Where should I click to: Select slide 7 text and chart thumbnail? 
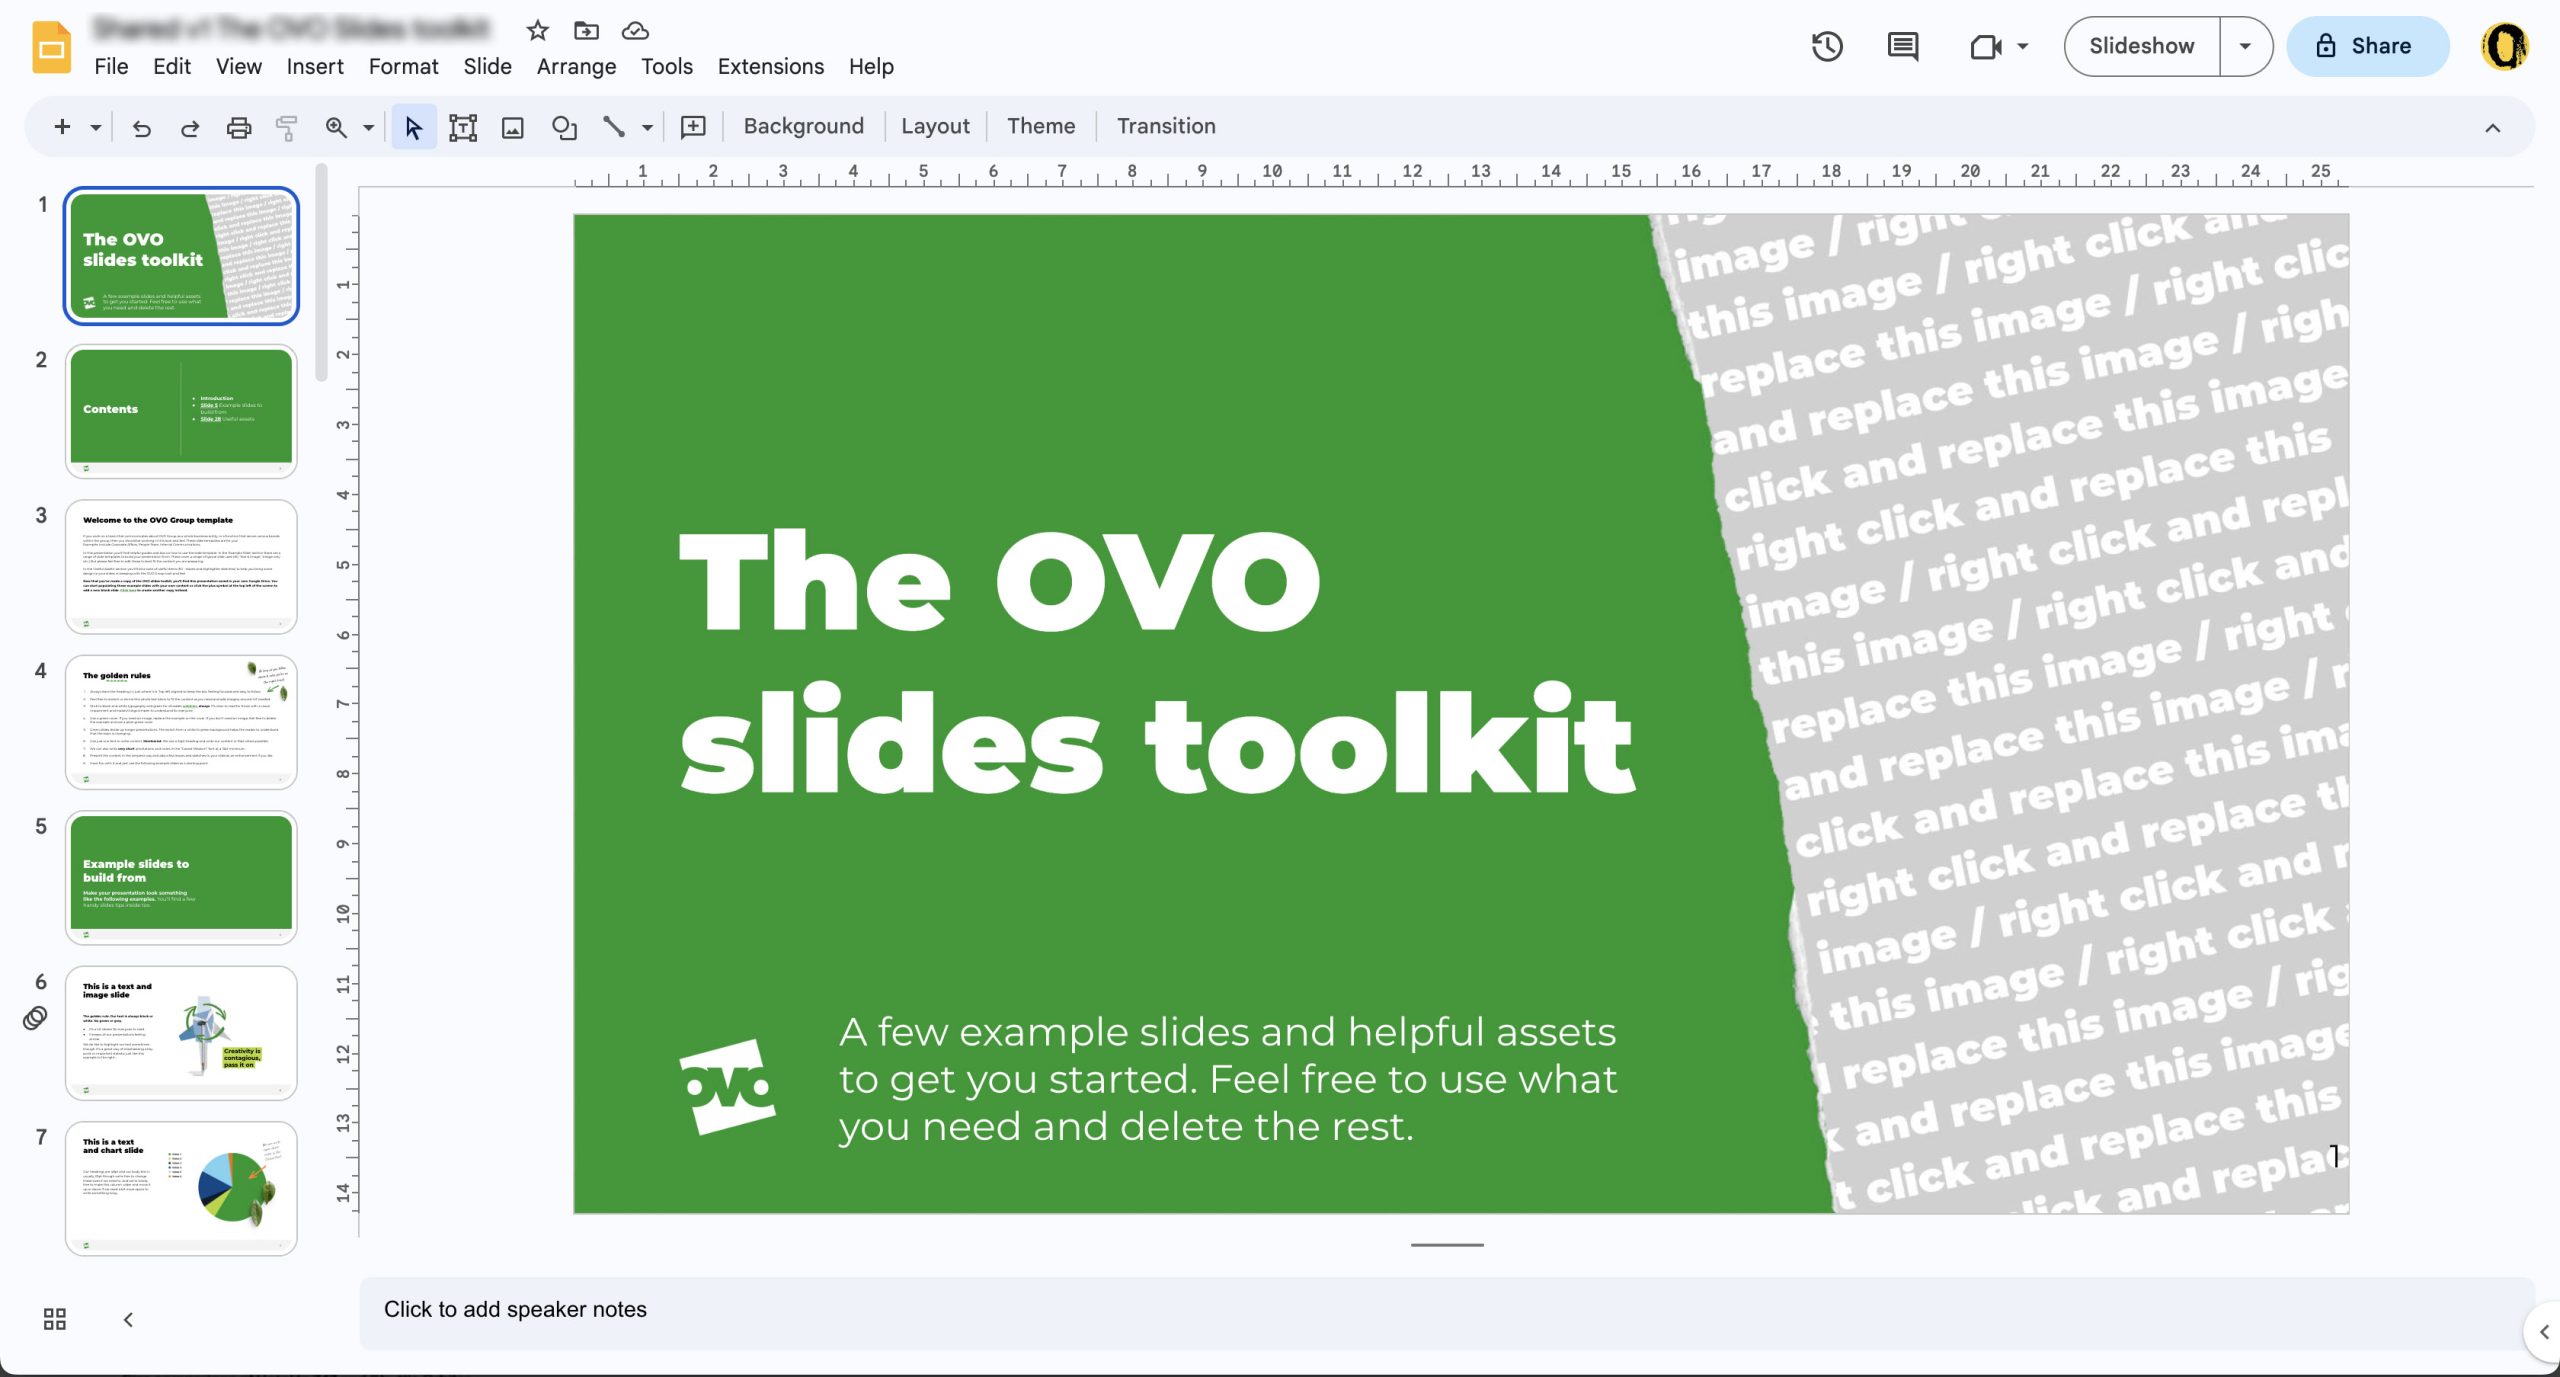click(181, 1188)
